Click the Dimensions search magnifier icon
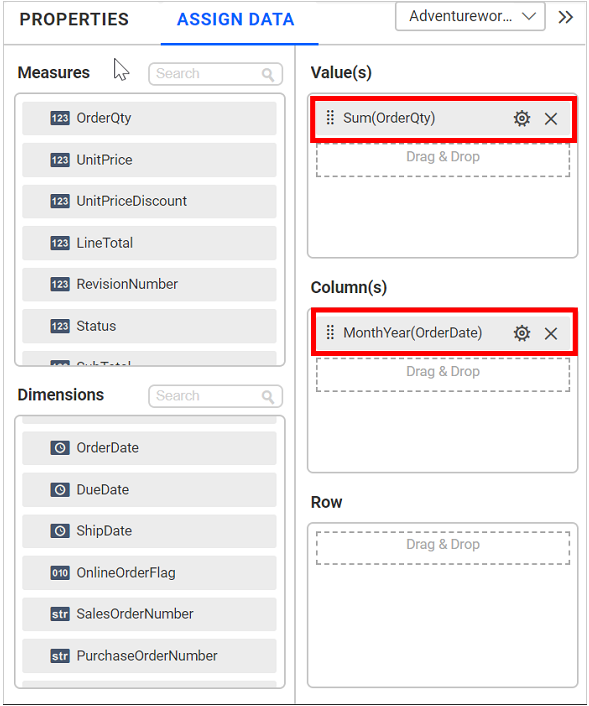The image size is (589, 706). pyautogui.click(x=268, y=397)
